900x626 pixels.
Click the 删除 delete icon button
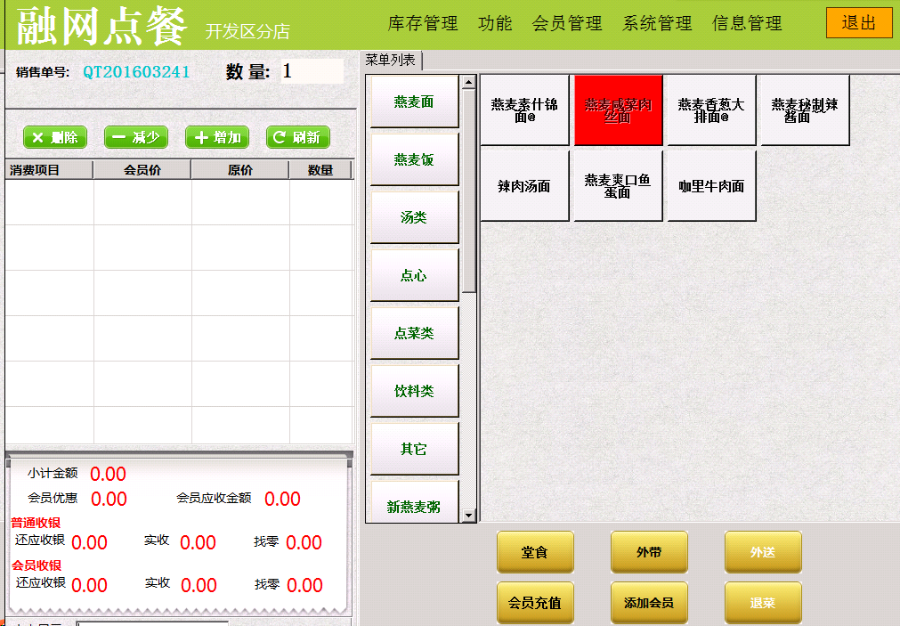click(x=55, y=137)
